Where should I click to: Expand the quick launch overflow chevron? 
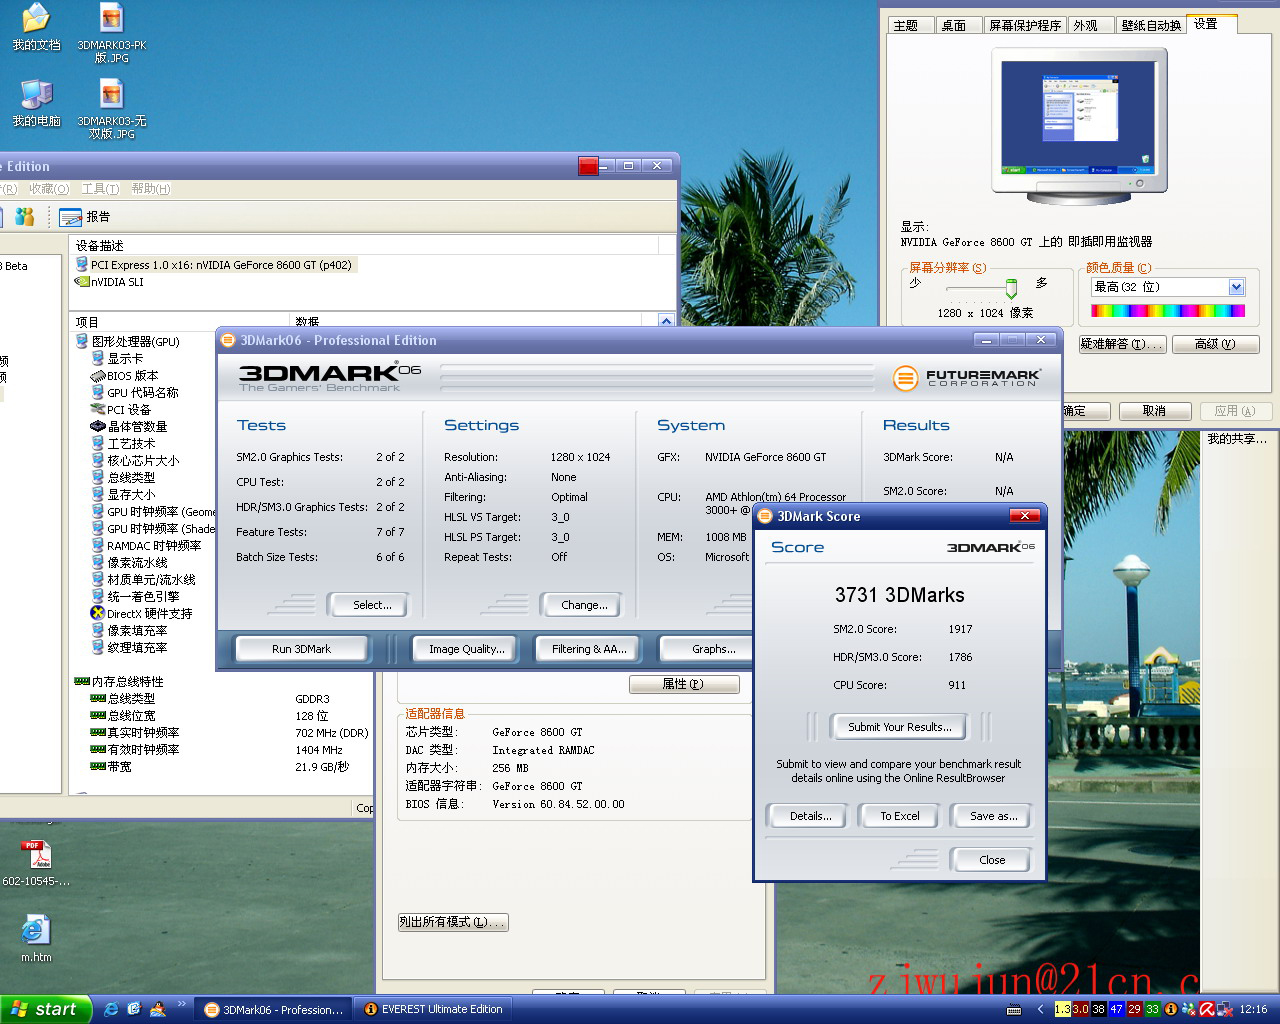pyautogui.click(x=181, y=1004)
